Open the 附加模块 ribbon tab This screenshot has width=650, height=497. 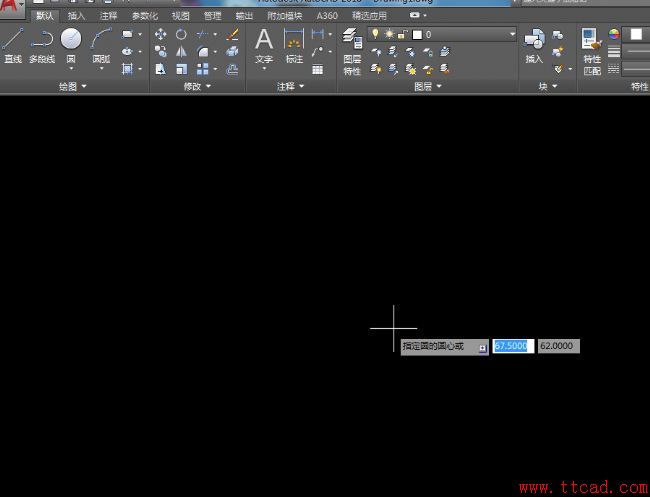285,16
